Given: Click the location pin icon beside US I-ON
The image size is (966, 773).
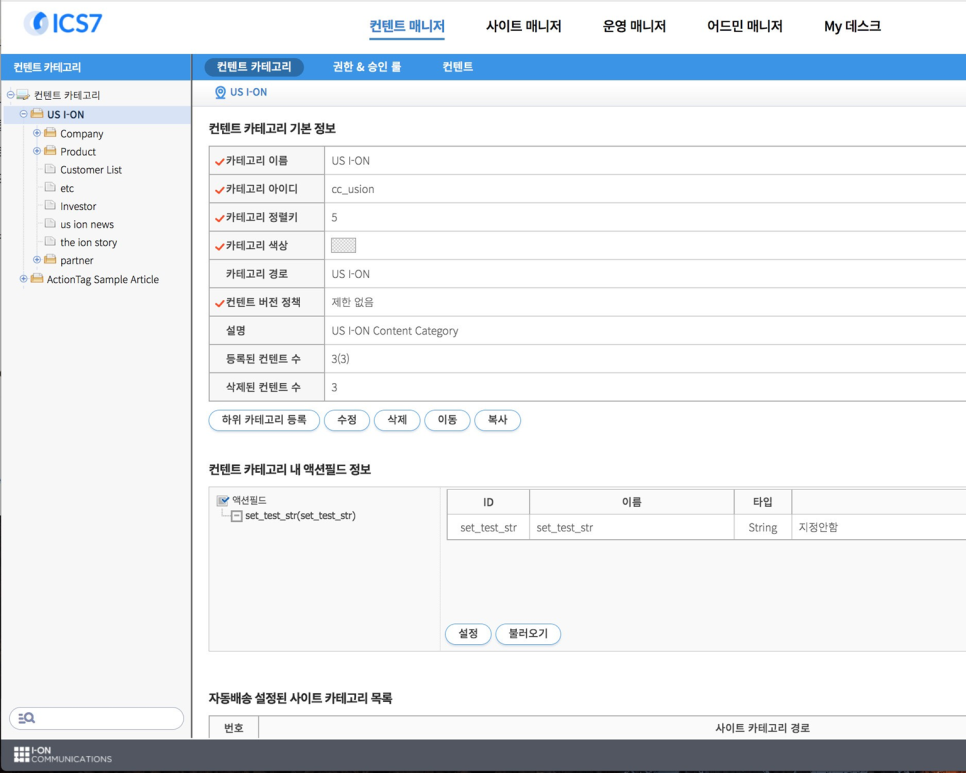Looking at the screenshot, I should (x=220, y=93).
